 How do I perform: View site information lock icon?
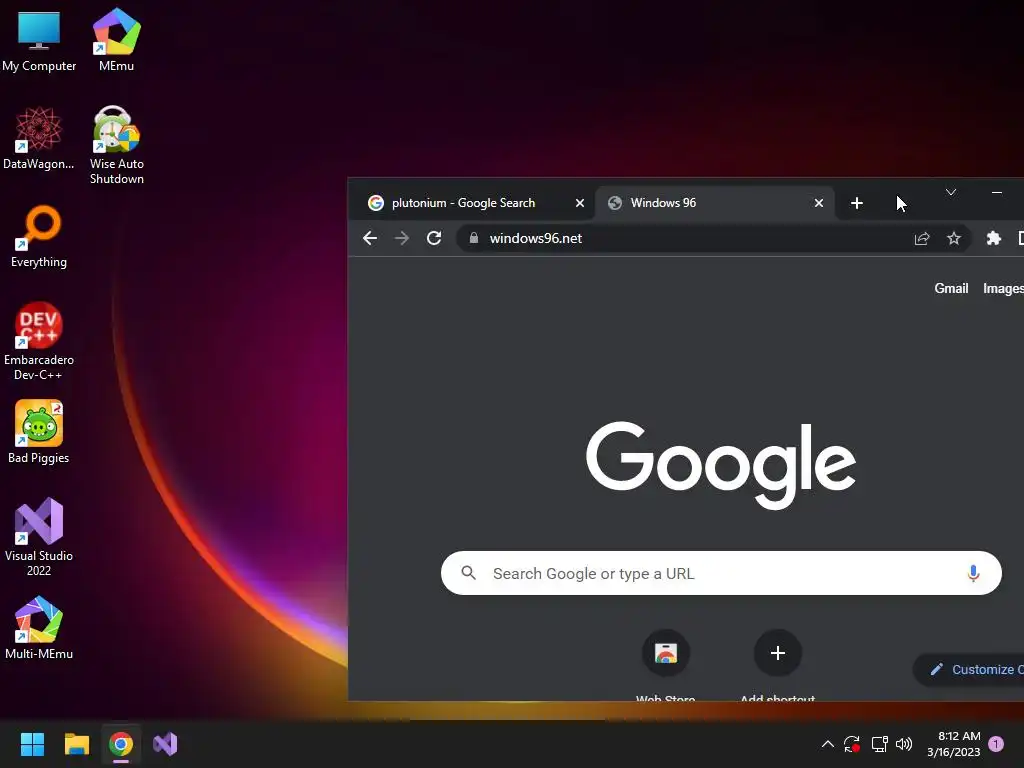[x=473, y=238]
